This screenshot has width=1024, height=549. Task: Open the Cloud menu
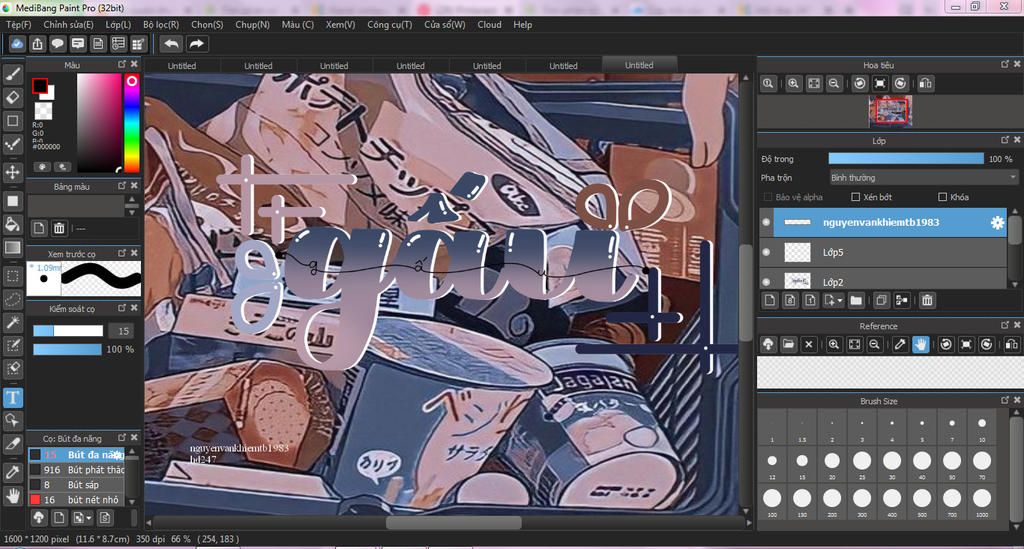click(489, 24)
